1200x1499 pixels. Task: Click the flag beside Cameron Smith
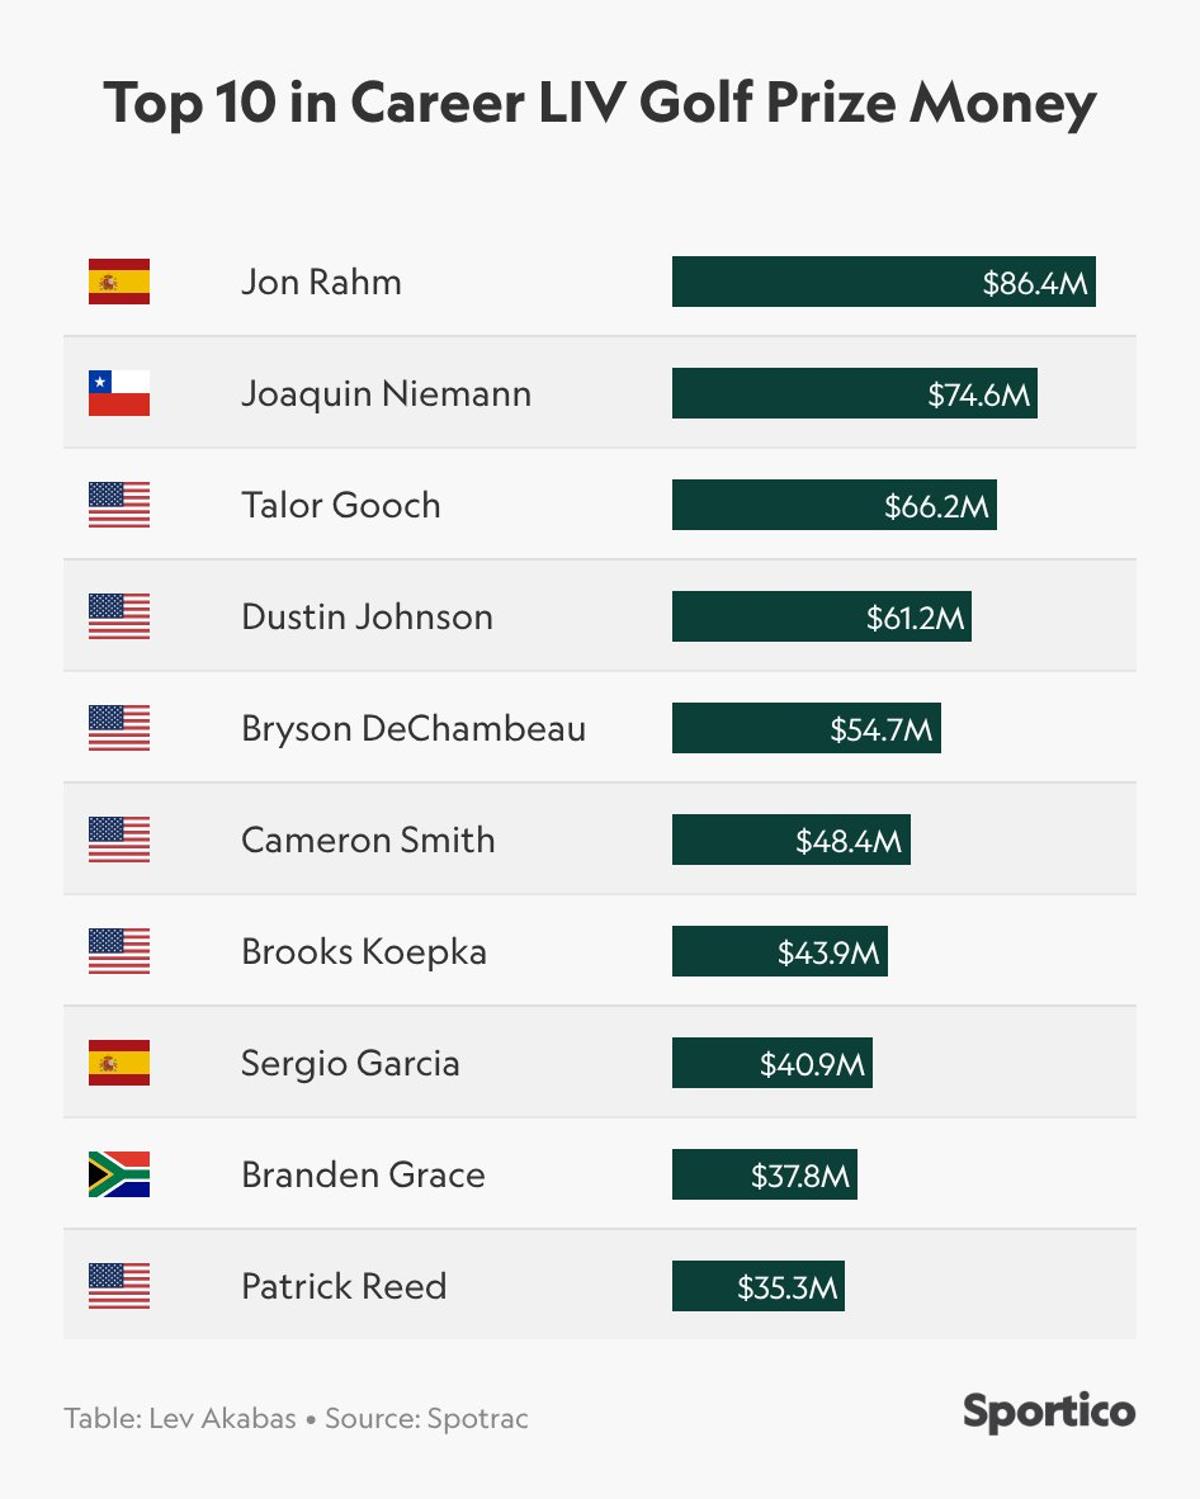pyautogui.click(x=119, y=840)
